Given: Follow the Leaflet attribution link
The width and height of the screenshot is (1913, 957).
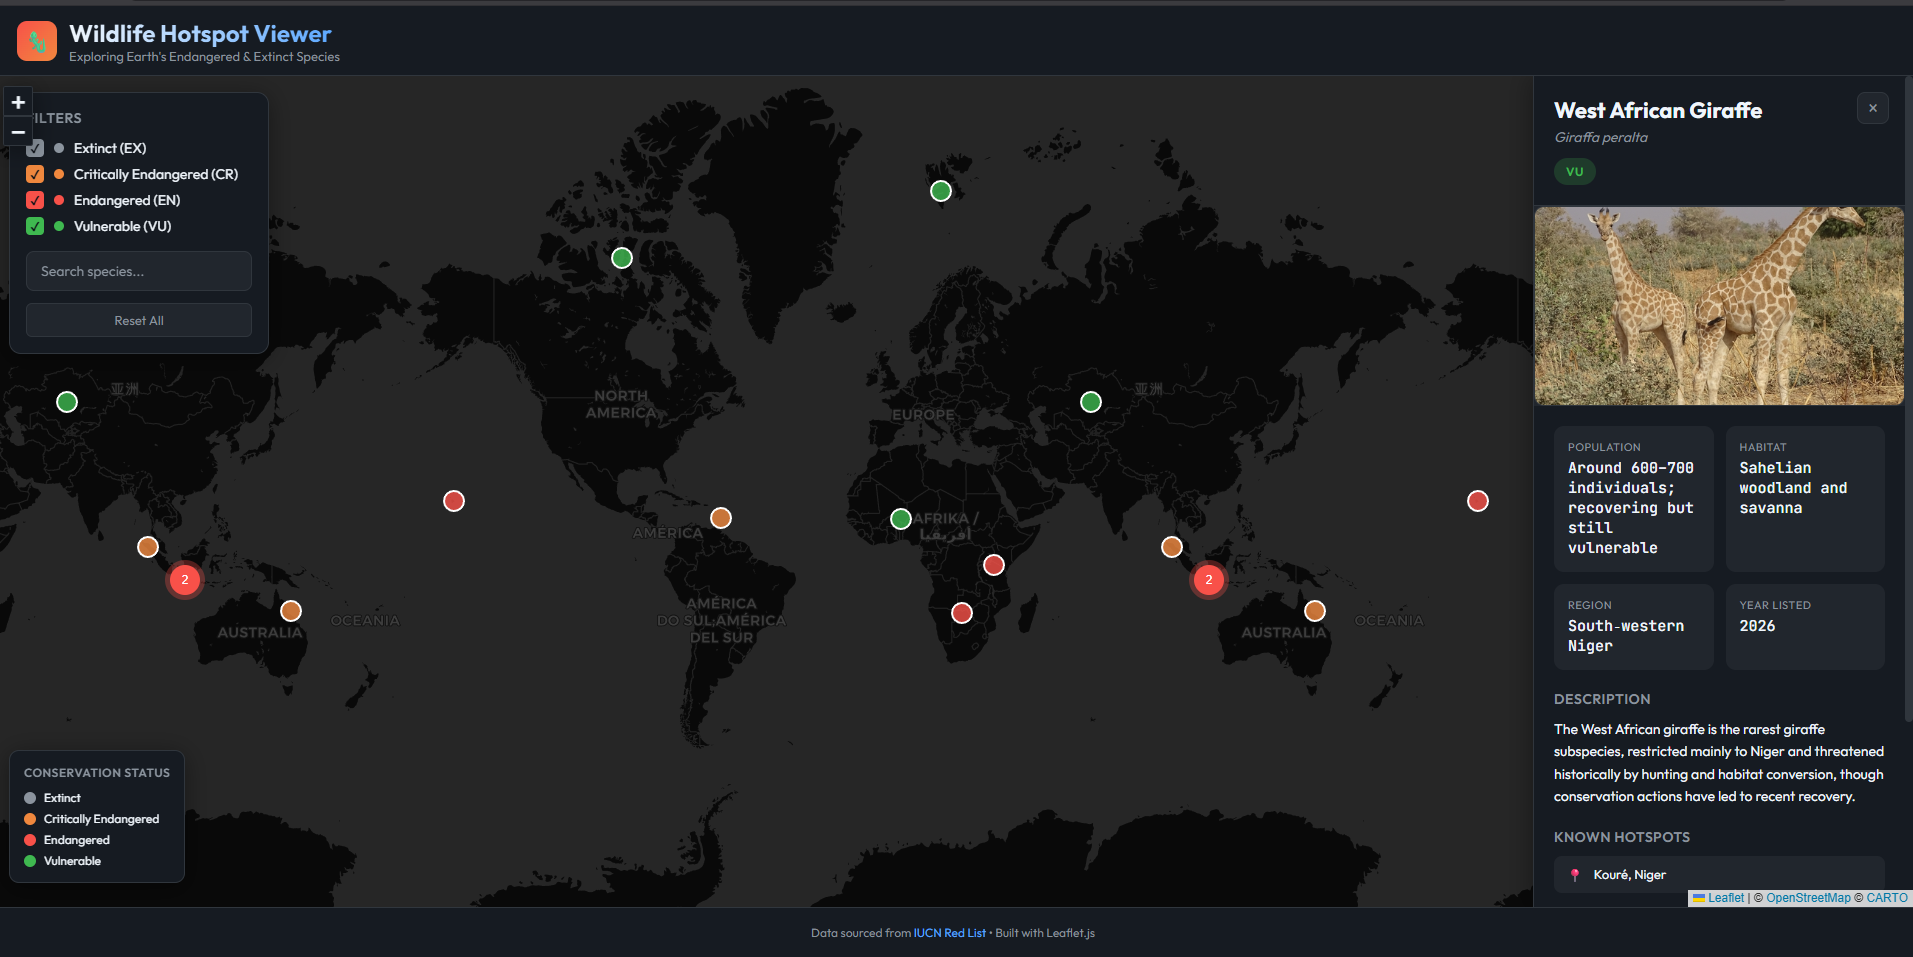Looking at the screenshot, I should pos(1725,898).
